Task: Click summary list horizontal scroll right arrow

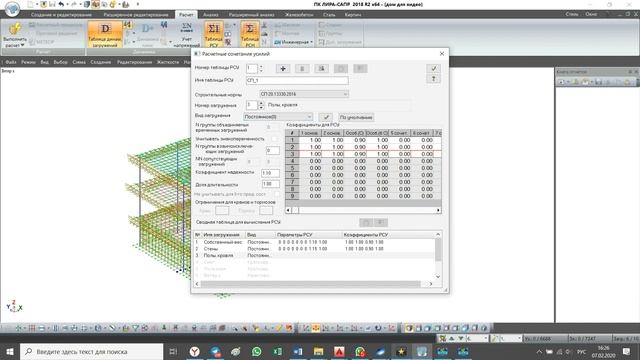Action: pos(431,284)
